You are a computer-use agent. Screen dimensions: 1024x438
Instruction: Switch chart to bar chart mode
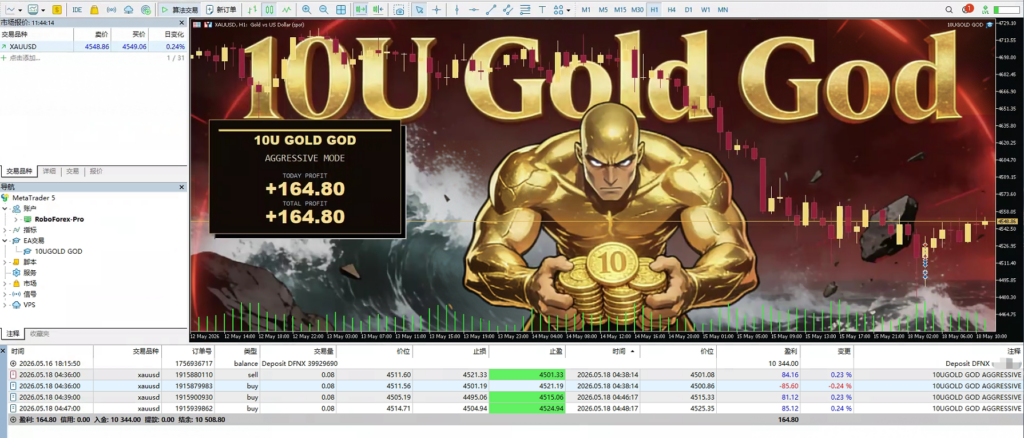click(x=253, y=10)
